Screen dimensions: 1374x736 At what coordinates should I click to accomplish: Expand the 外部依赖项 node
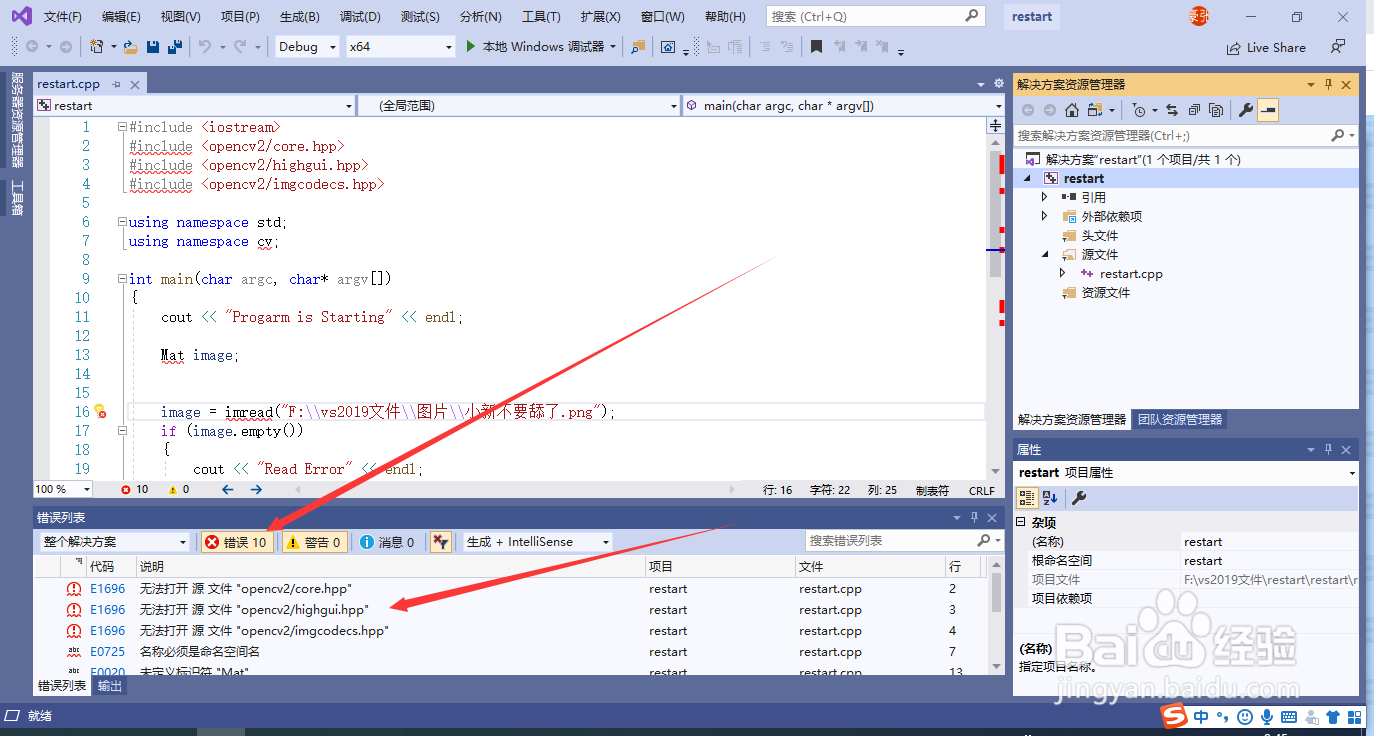click(x=1045, y=216)
